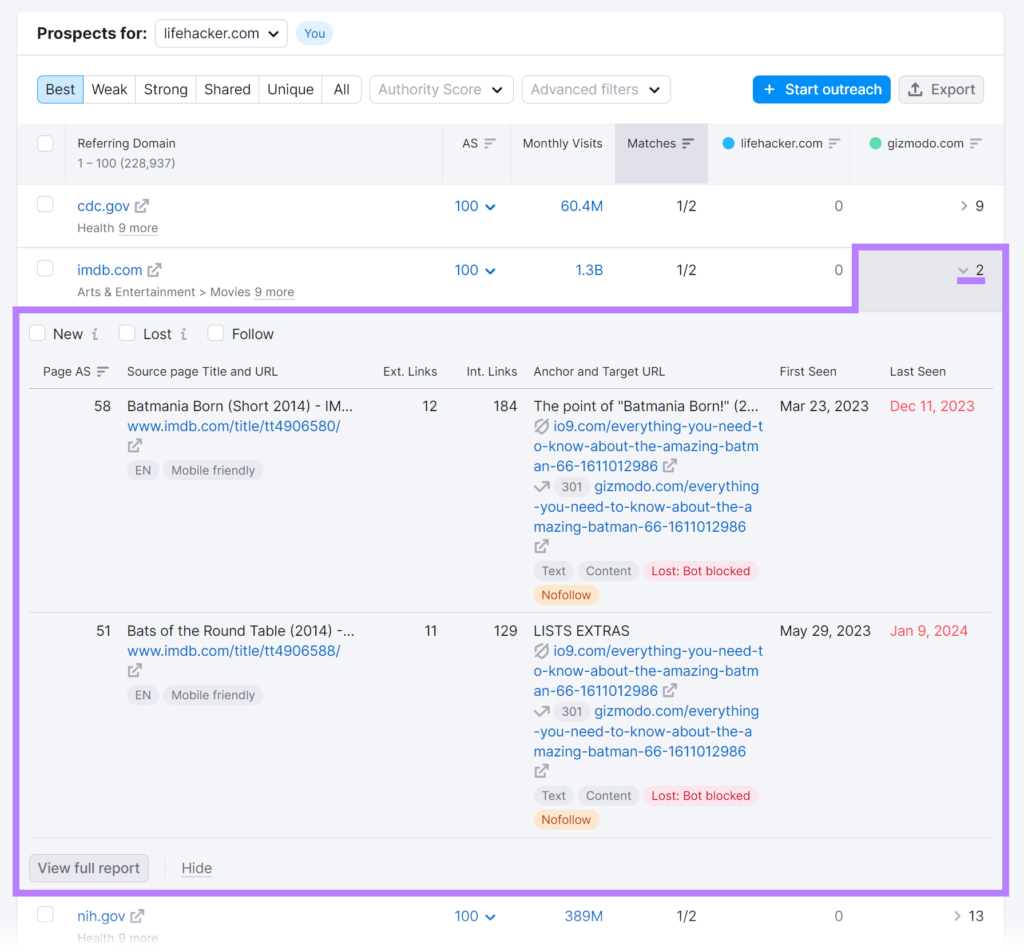Select the Shared tab

click(227, 89)
